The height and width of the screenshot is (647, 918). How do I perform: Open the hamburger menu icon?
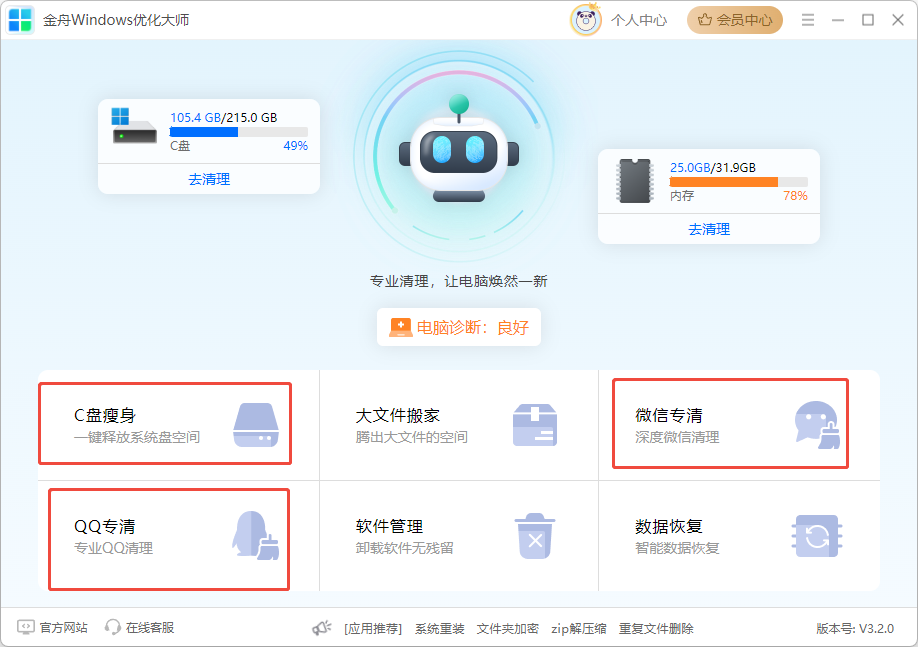pyautogui.click(x=808, y=20)
